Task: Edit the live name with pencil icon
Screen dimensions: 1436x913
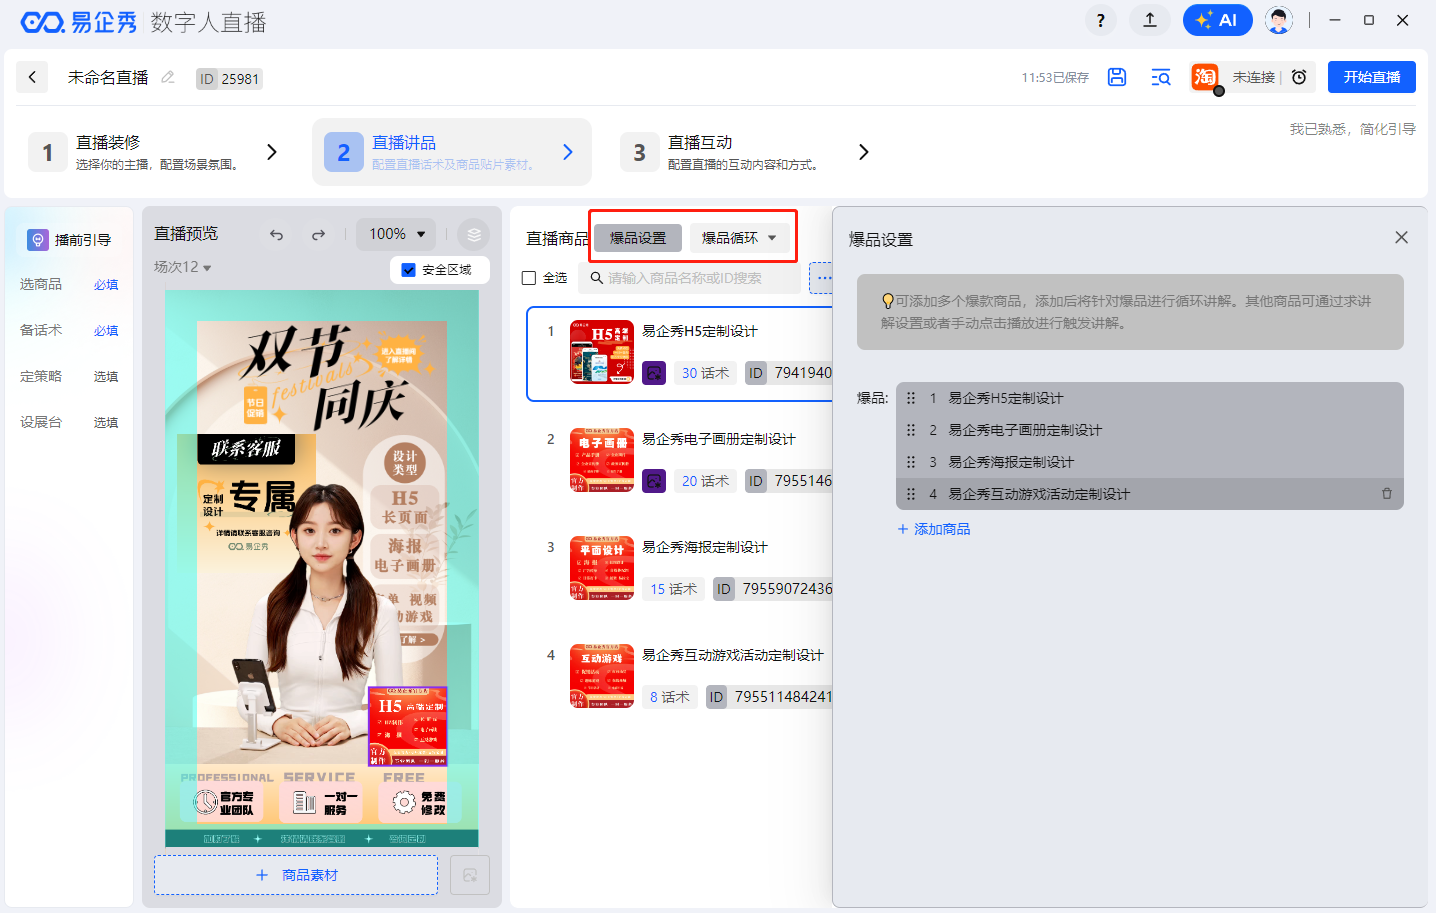Action: pos(168,77)
